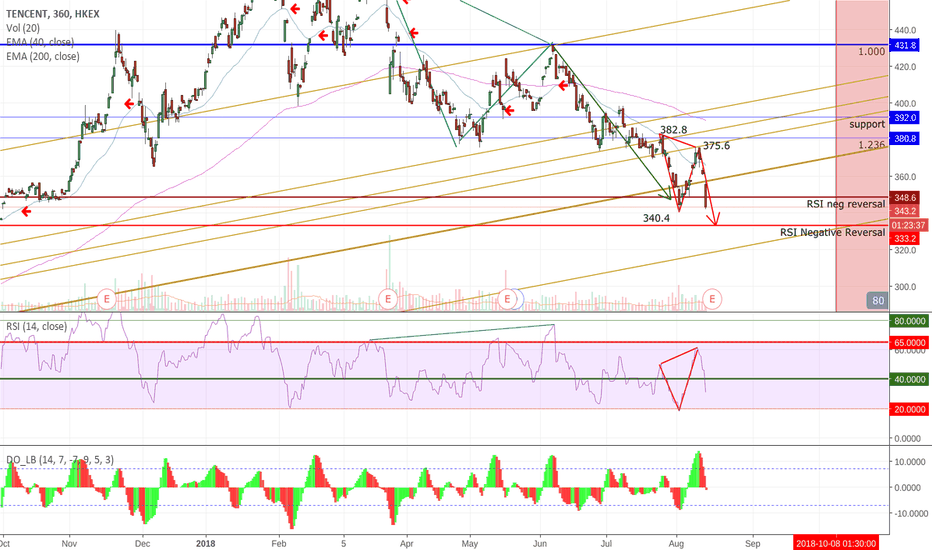Select the 300.0 price axis tick
Screen dimensions: 932x550
click(x=905, y=287)
